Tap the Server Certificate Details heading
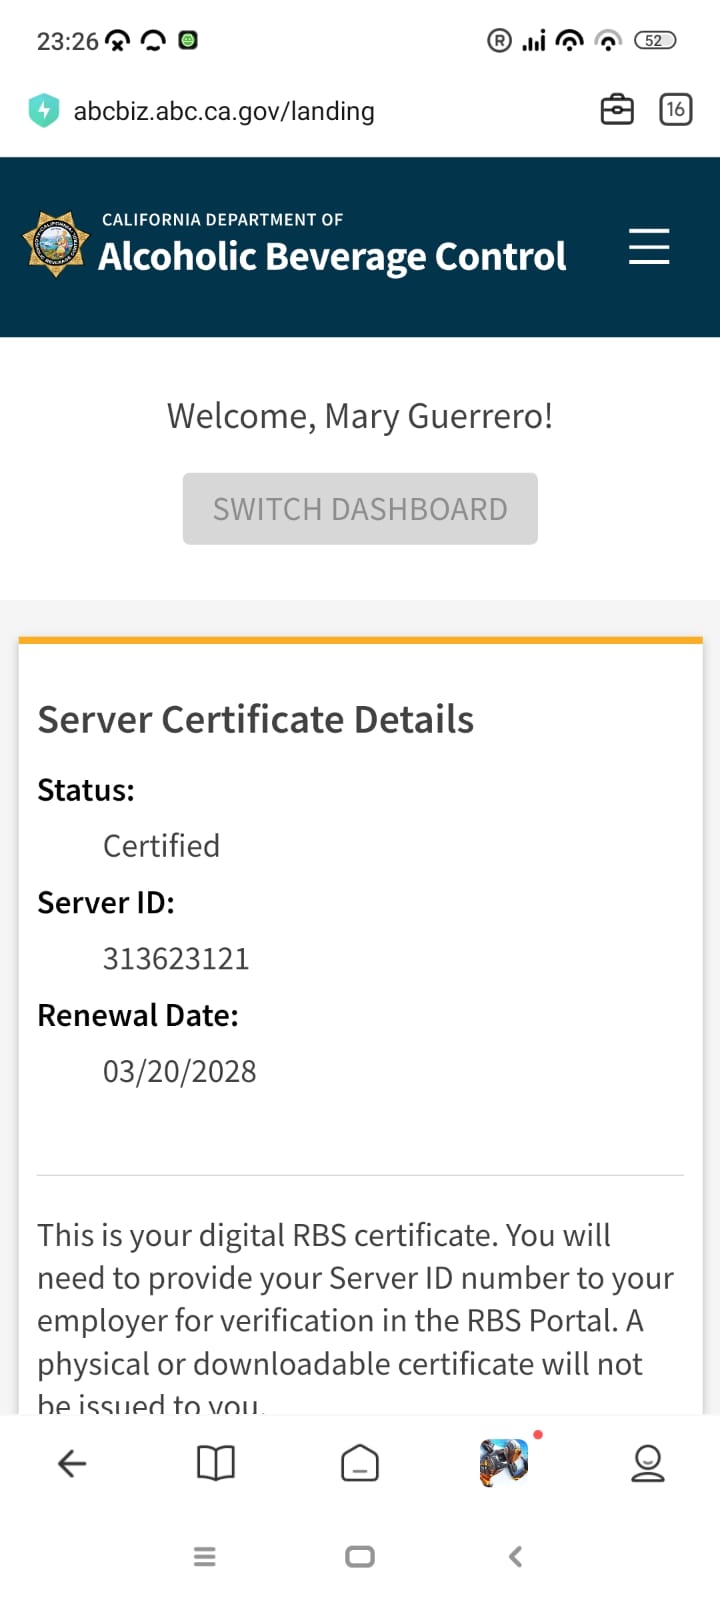Viewport: 720px width, 1600px height. click(256, 720)
